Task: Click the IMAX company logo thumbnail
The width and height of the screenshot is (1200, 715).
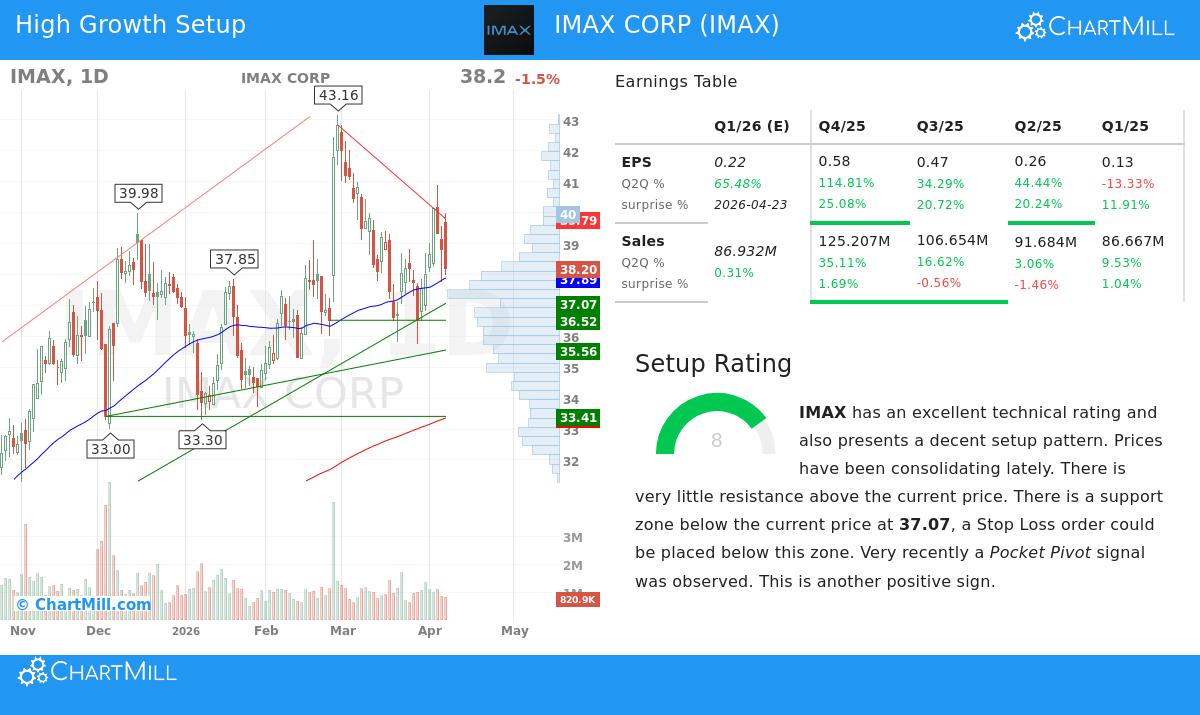Action: point(508,29)
